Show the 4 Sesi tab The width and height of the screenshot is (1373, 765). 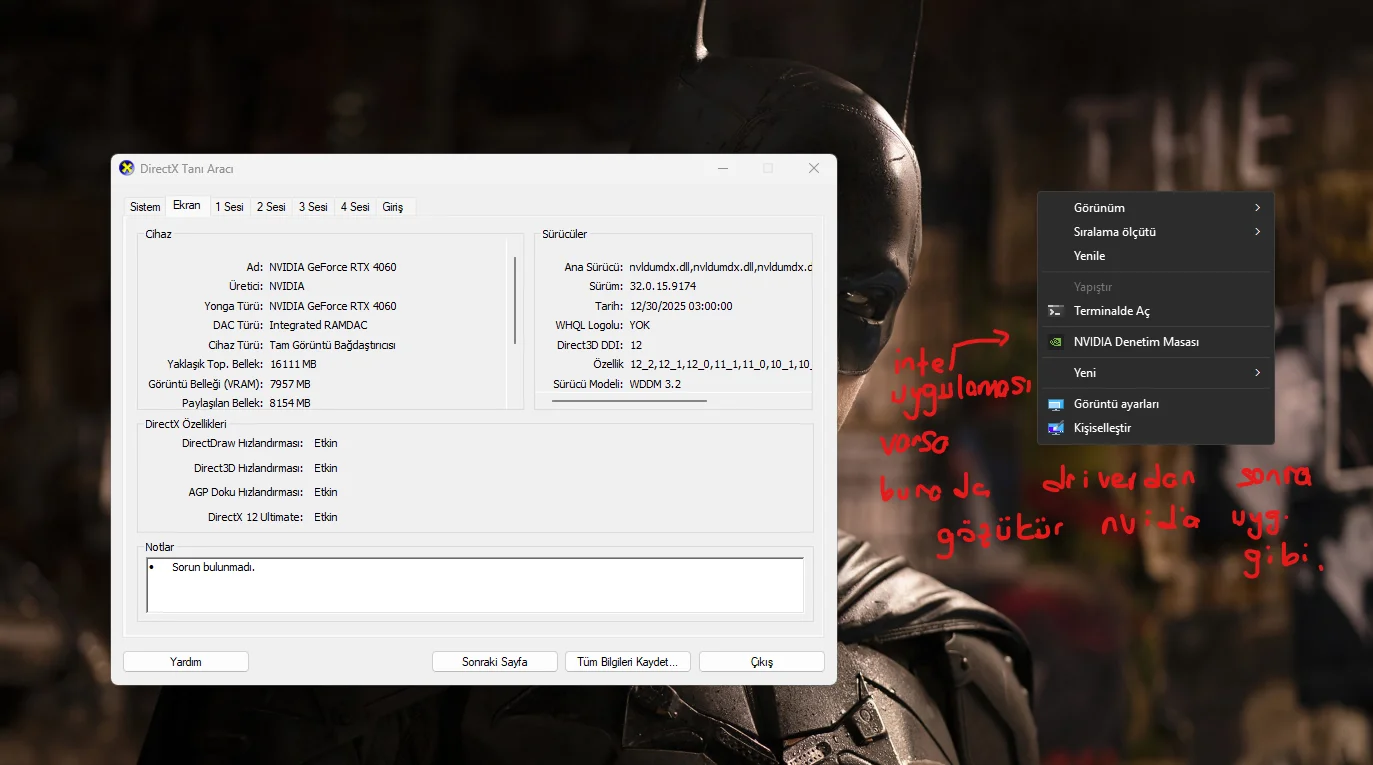click(355, 207)
